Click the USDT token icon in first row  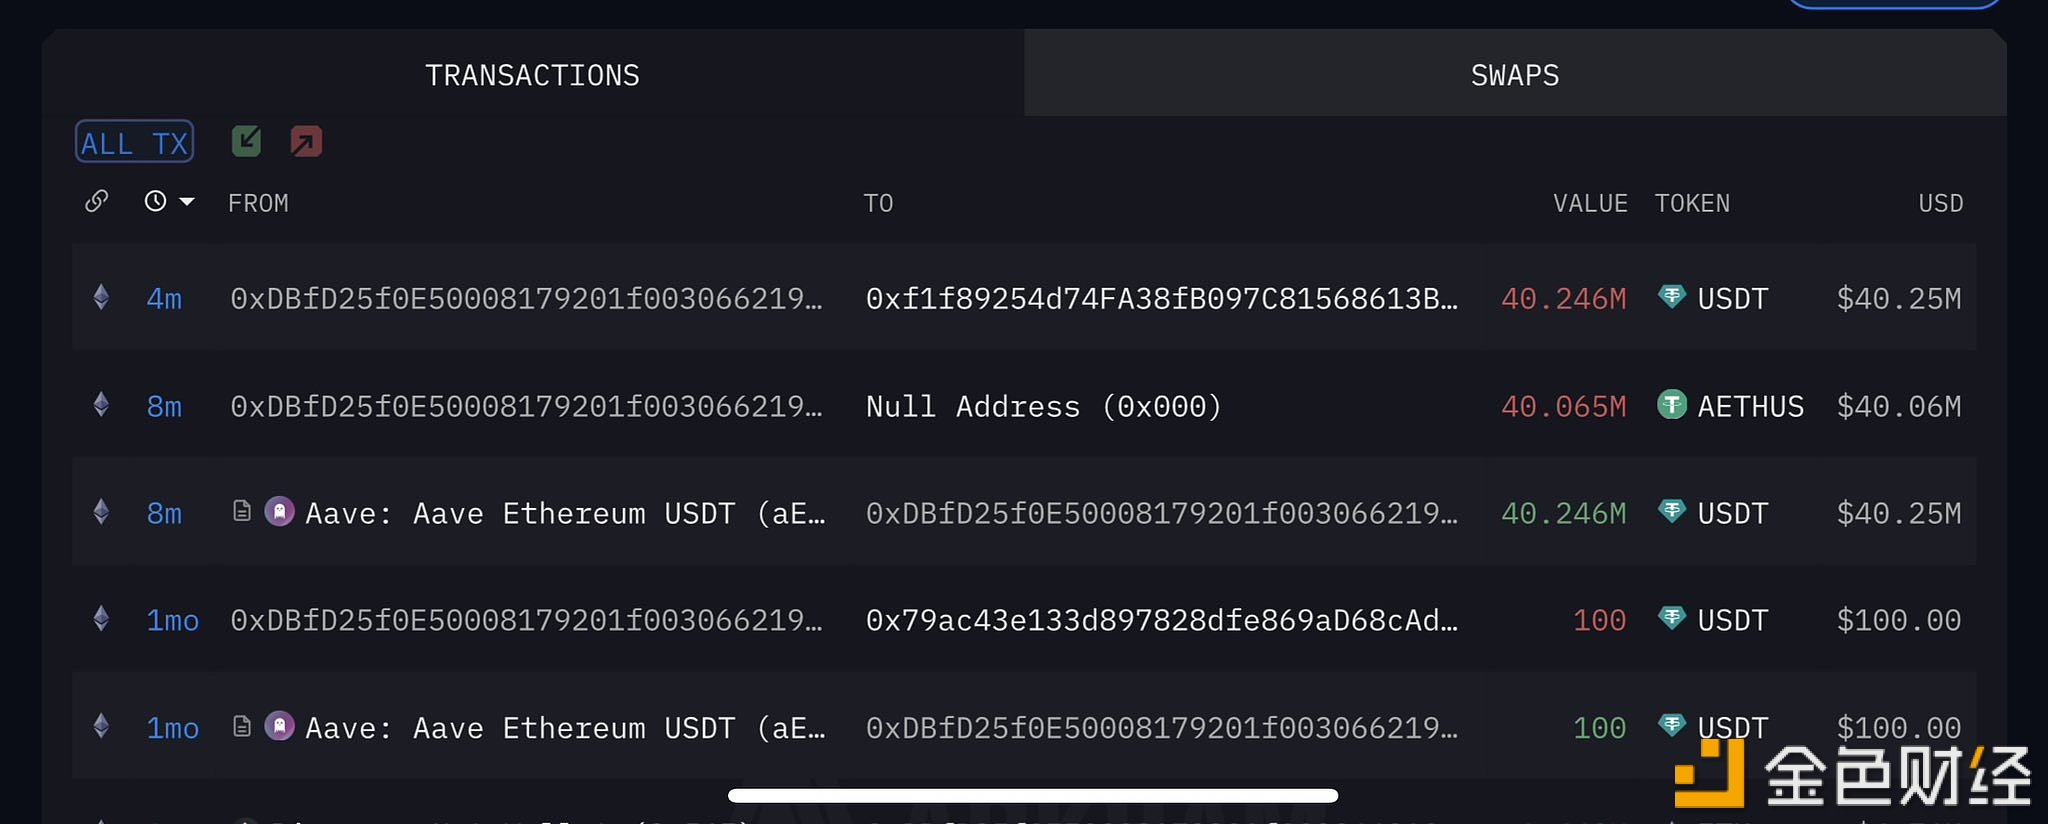click(x=1672, y=297)
